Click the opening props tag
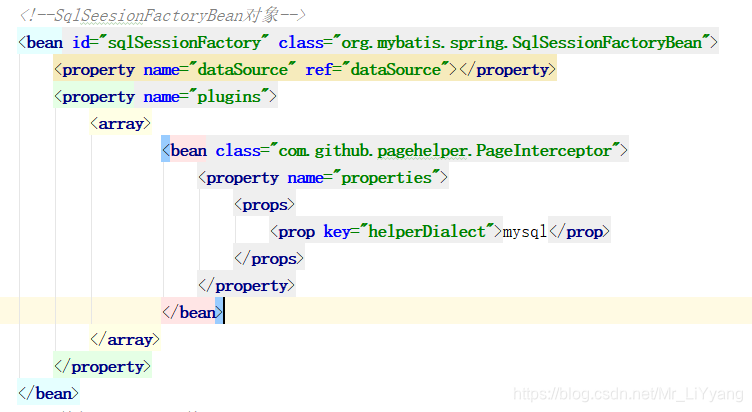The width and height of the screenshot is (752, 412). (264, 205)
